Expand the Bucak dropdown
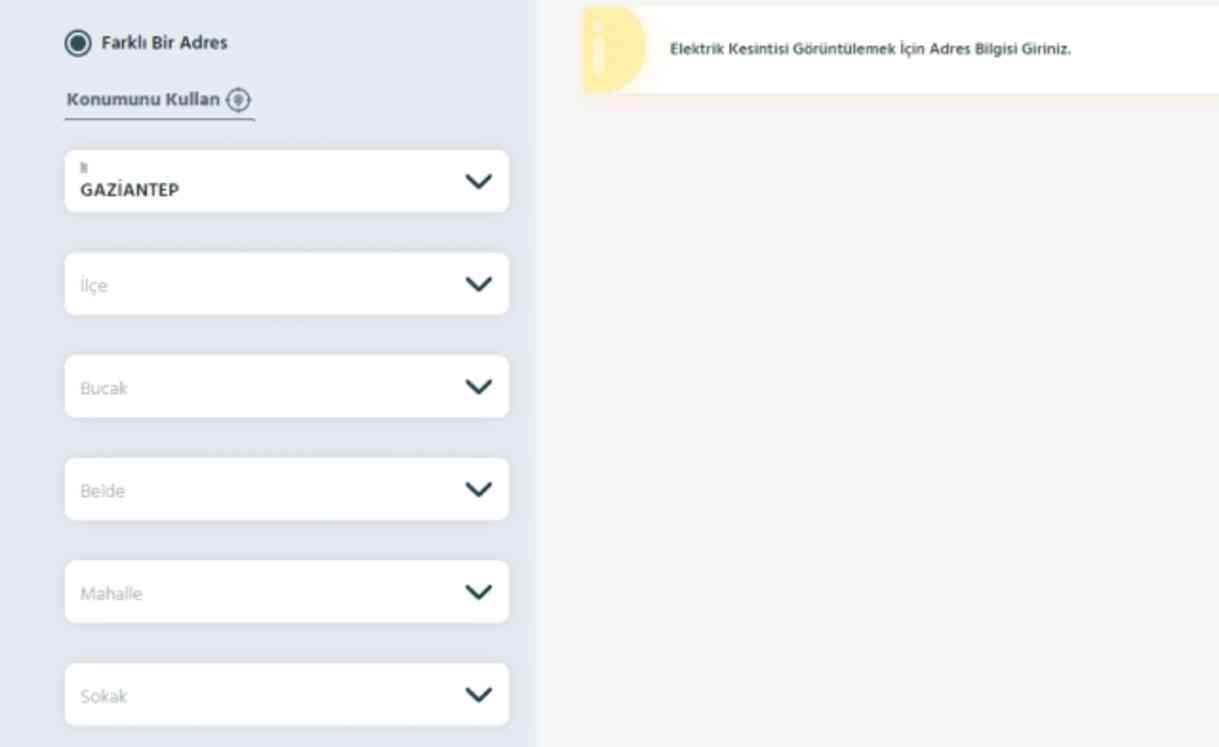 point(260,387)
